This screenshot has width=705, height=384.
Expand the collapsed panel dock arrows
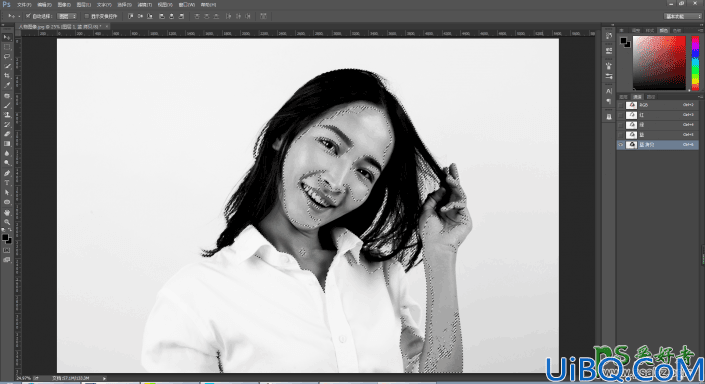coord(611,25)
